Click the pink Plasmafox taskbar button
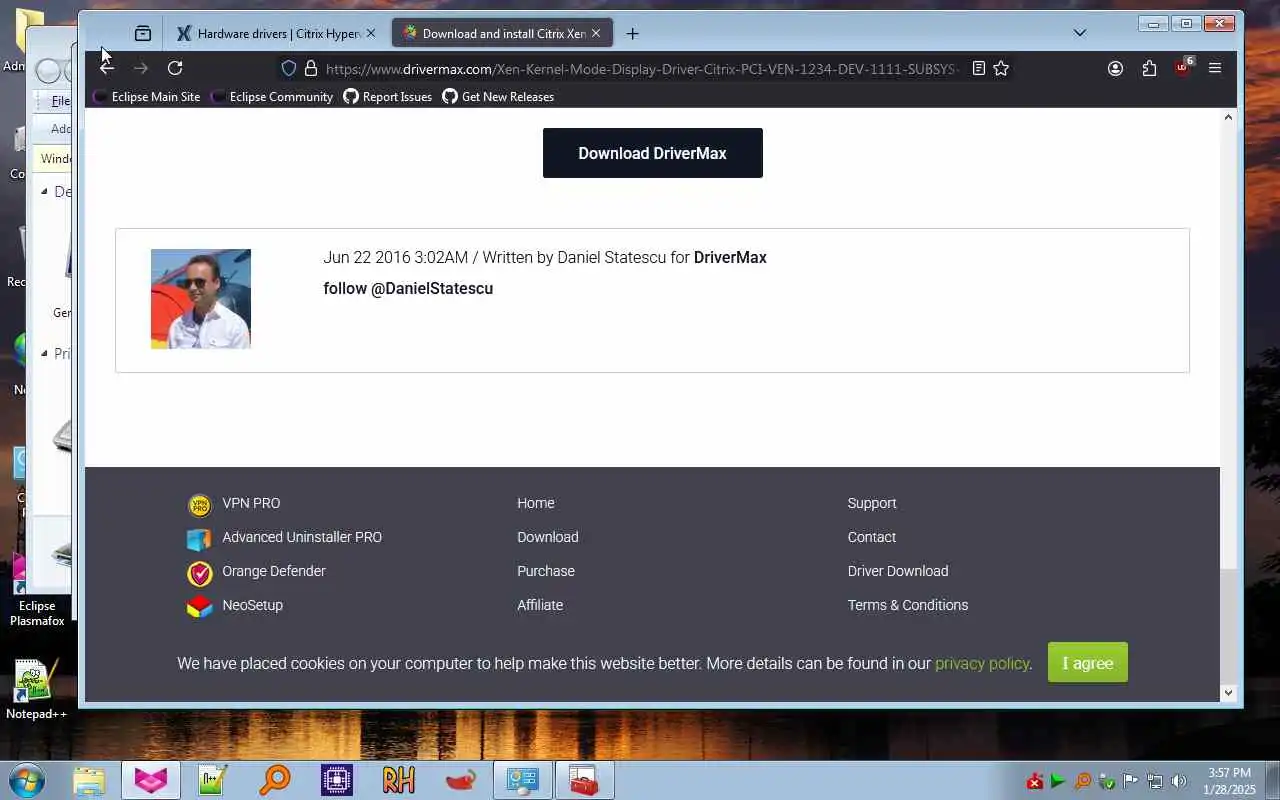Viewport: 1280px width, 800px height. click(x=151, y=780)
